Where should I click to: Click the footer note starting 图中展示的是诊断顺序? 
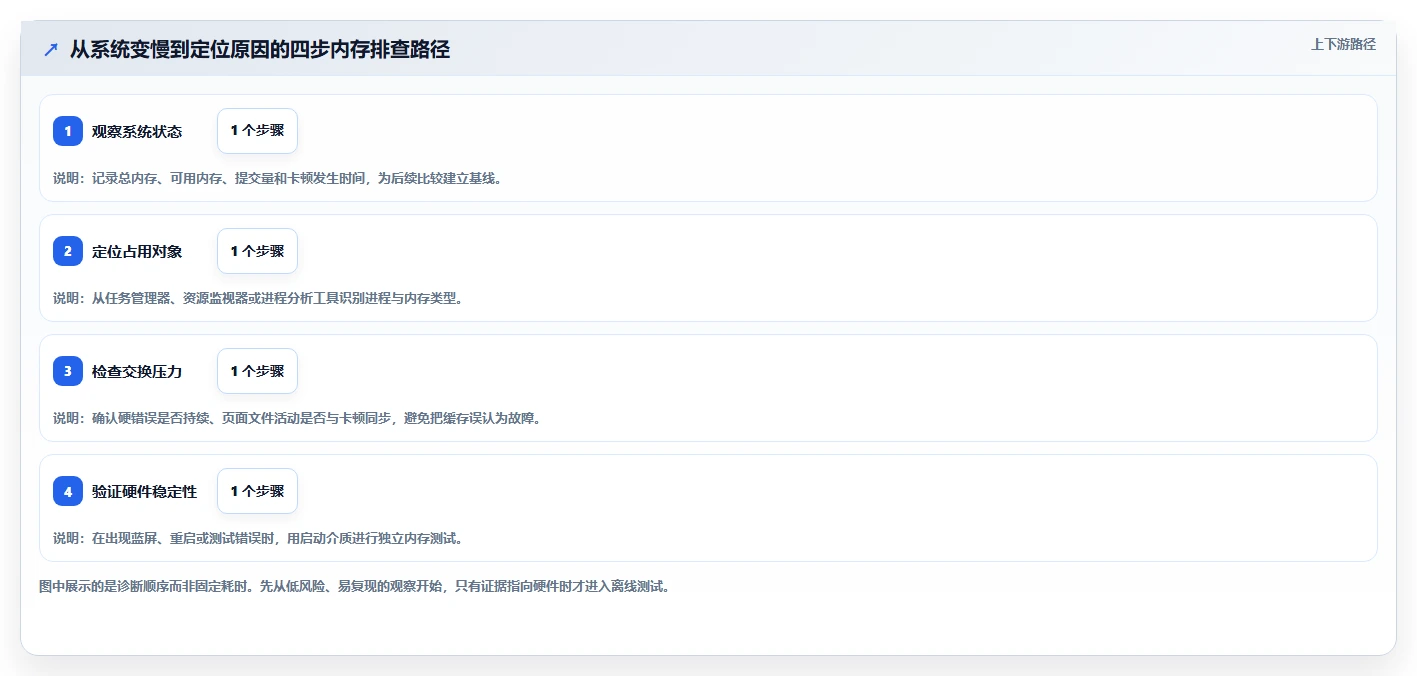point(354,586)
